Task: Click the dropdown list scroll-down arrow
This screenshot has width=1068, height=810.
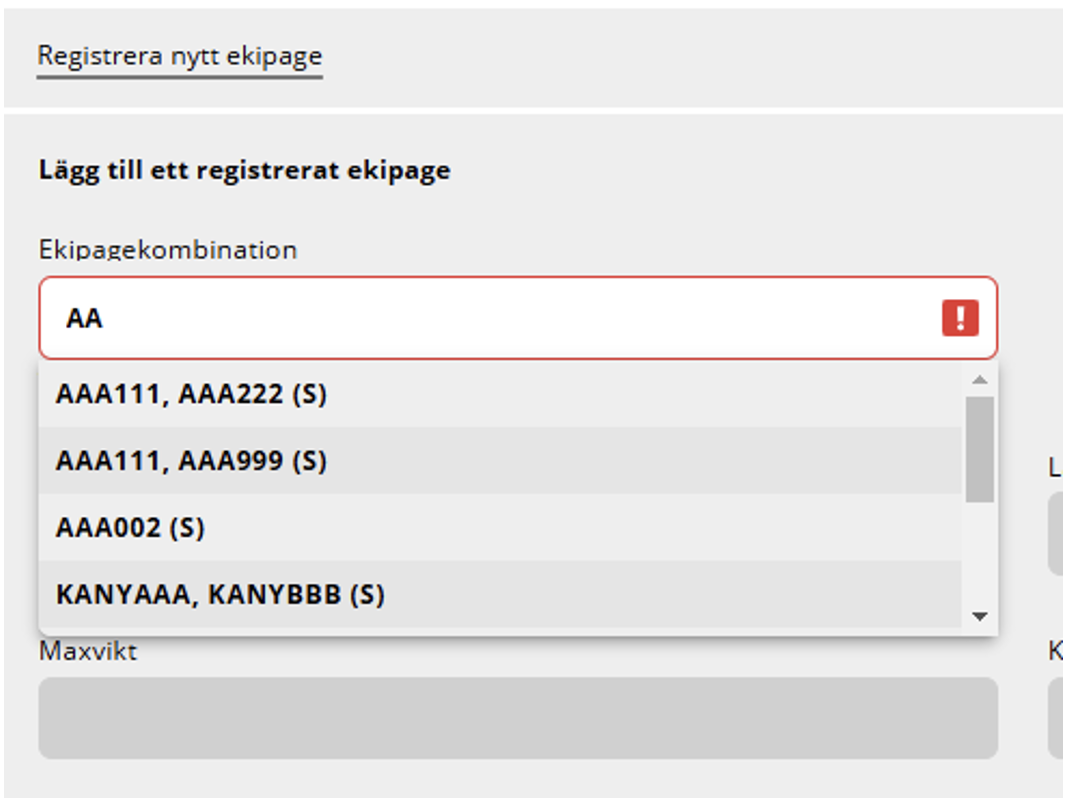Action: point(979,617)
